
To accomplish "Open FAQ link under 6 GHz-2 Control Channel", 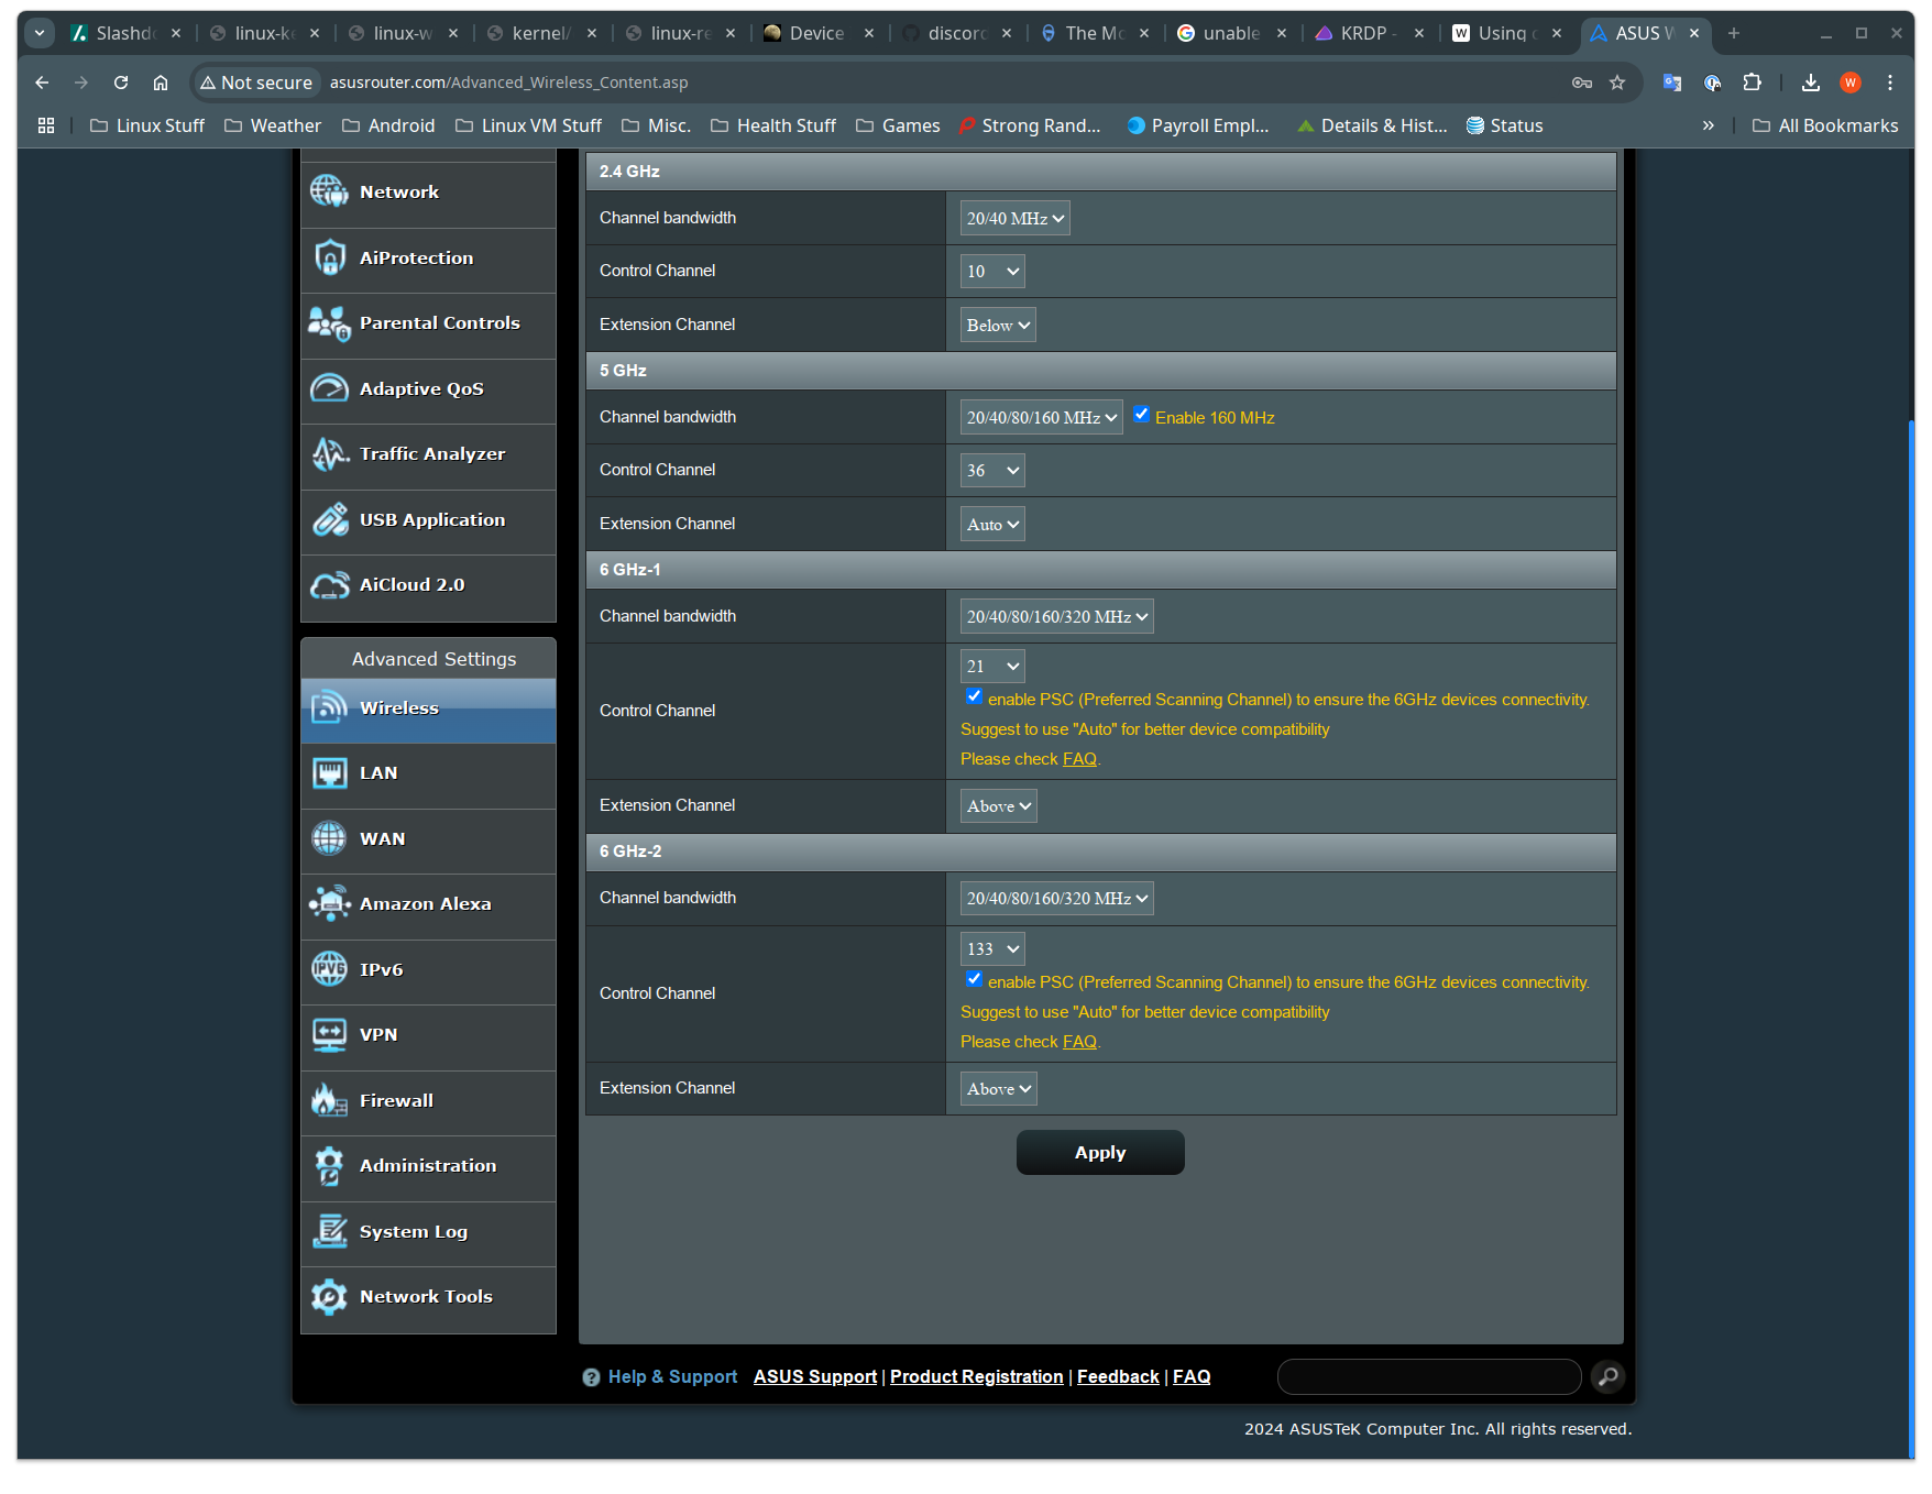I will (1079, 1042).
